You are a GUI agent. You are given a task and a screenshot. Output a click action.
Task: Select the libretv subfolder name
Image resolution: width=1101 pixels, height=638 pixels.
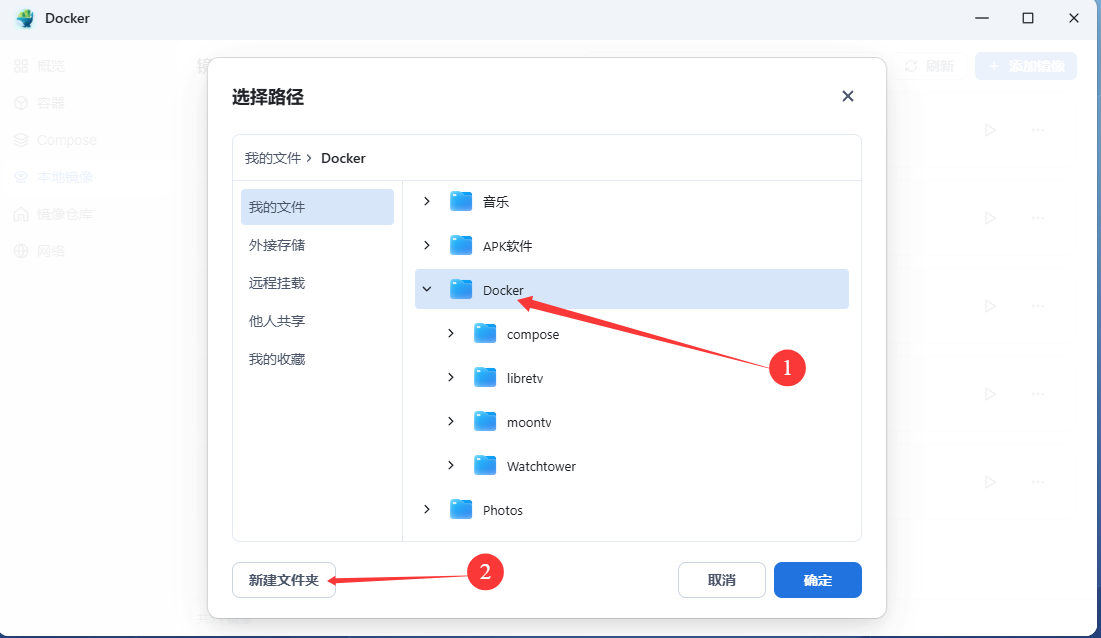(x=525, y=378)
